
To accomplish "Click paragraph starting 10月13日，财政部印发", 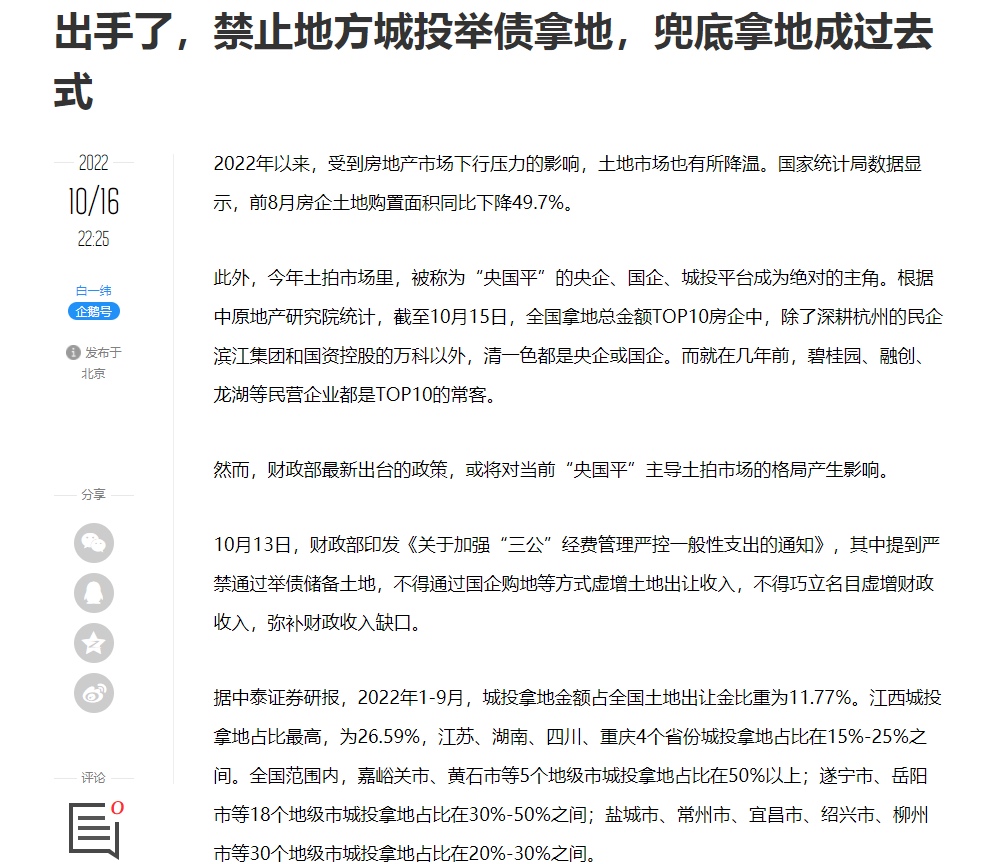I will (576, 584).
